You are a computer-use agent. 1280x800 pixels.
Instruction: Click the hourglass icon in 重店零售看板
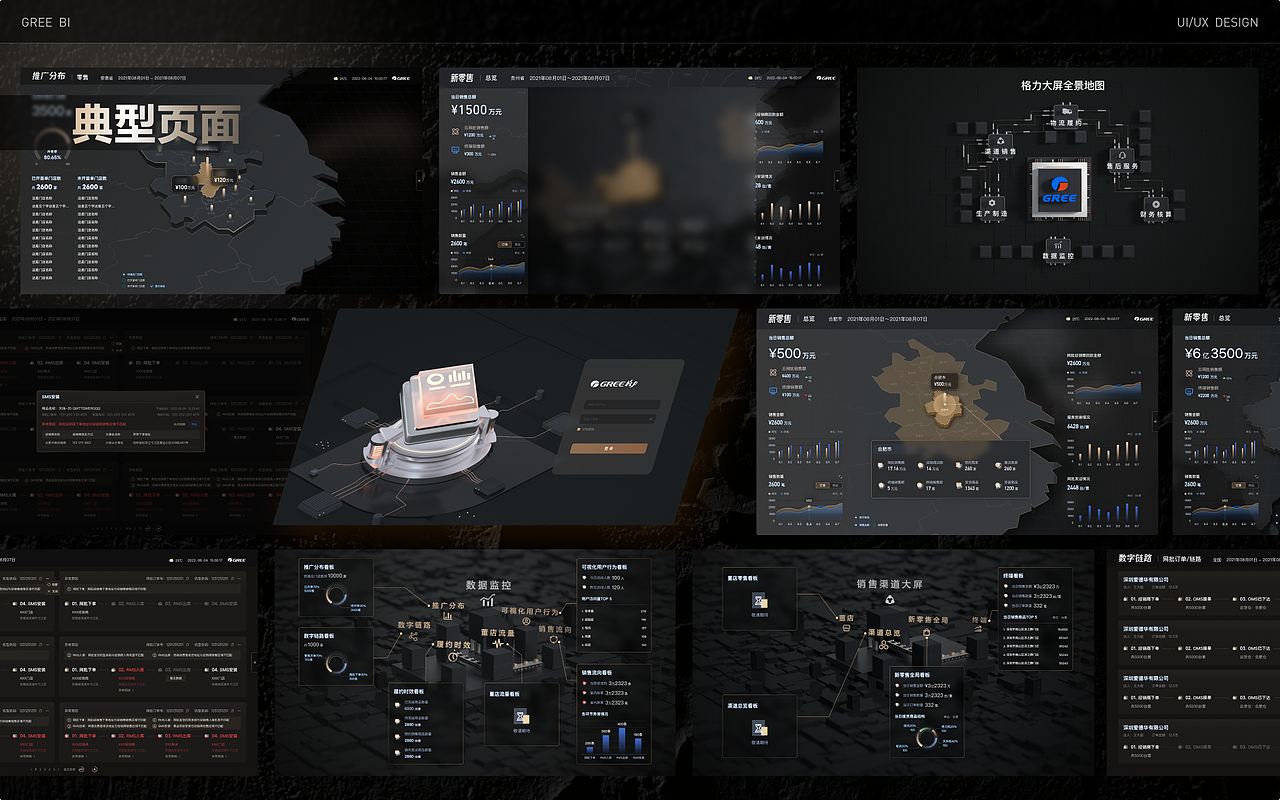[x=760, y=600]
